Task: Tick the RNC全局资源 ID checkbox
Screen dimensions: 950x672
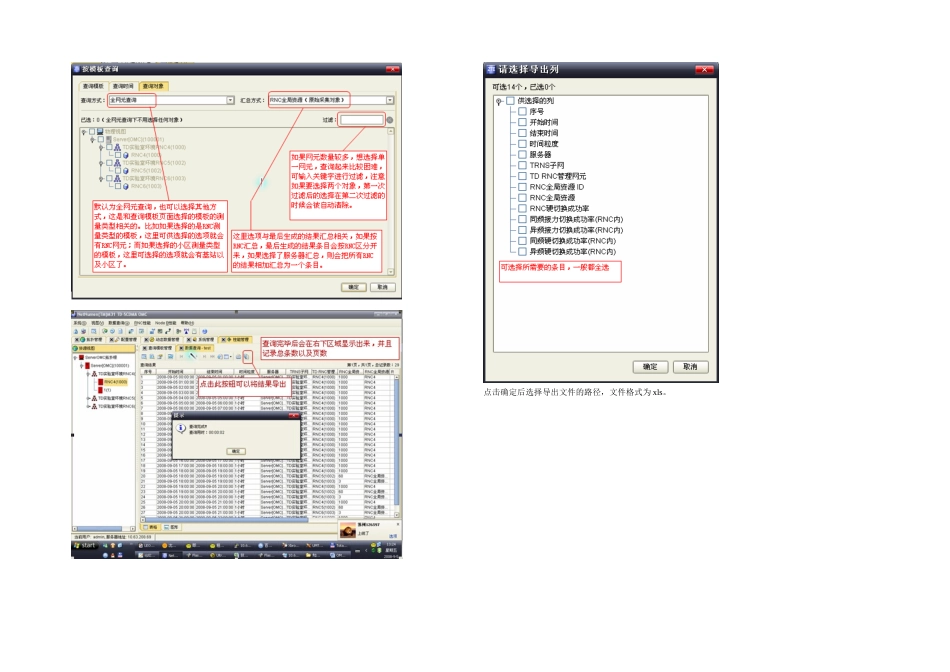Action: click(x=522, y=187)
